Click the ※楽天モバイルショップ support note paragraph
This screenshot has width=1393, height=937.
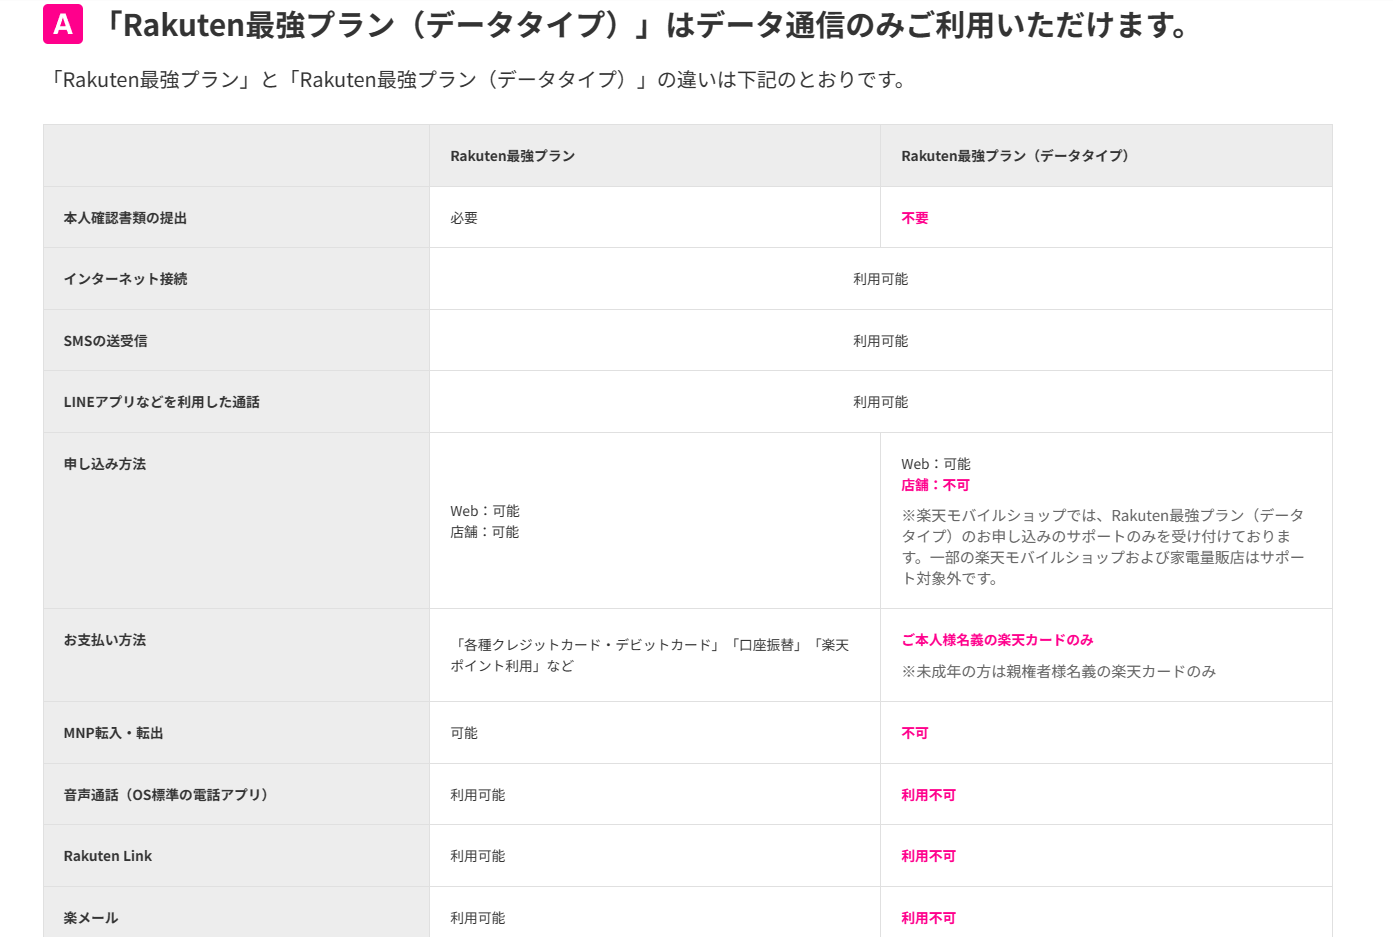tap(1102, 547)
